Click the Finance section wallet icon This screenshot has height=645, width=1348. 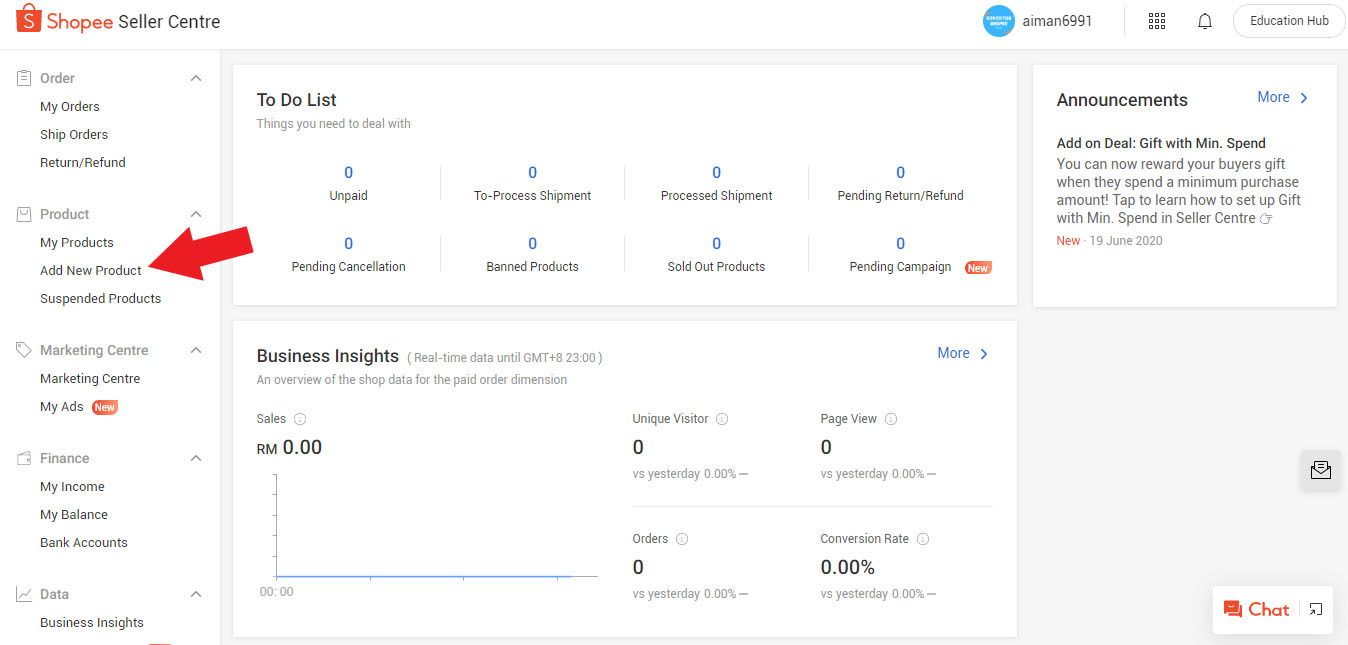24,458
